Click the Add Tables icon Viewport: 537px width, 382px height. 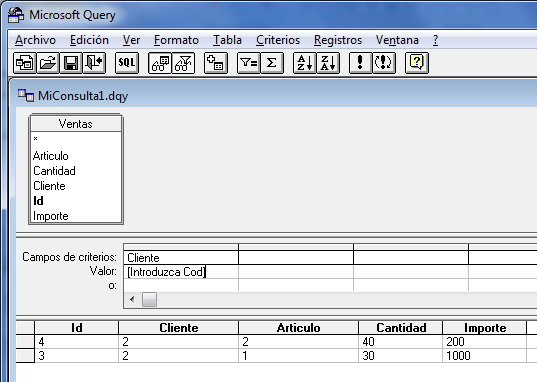click(216, 63)
